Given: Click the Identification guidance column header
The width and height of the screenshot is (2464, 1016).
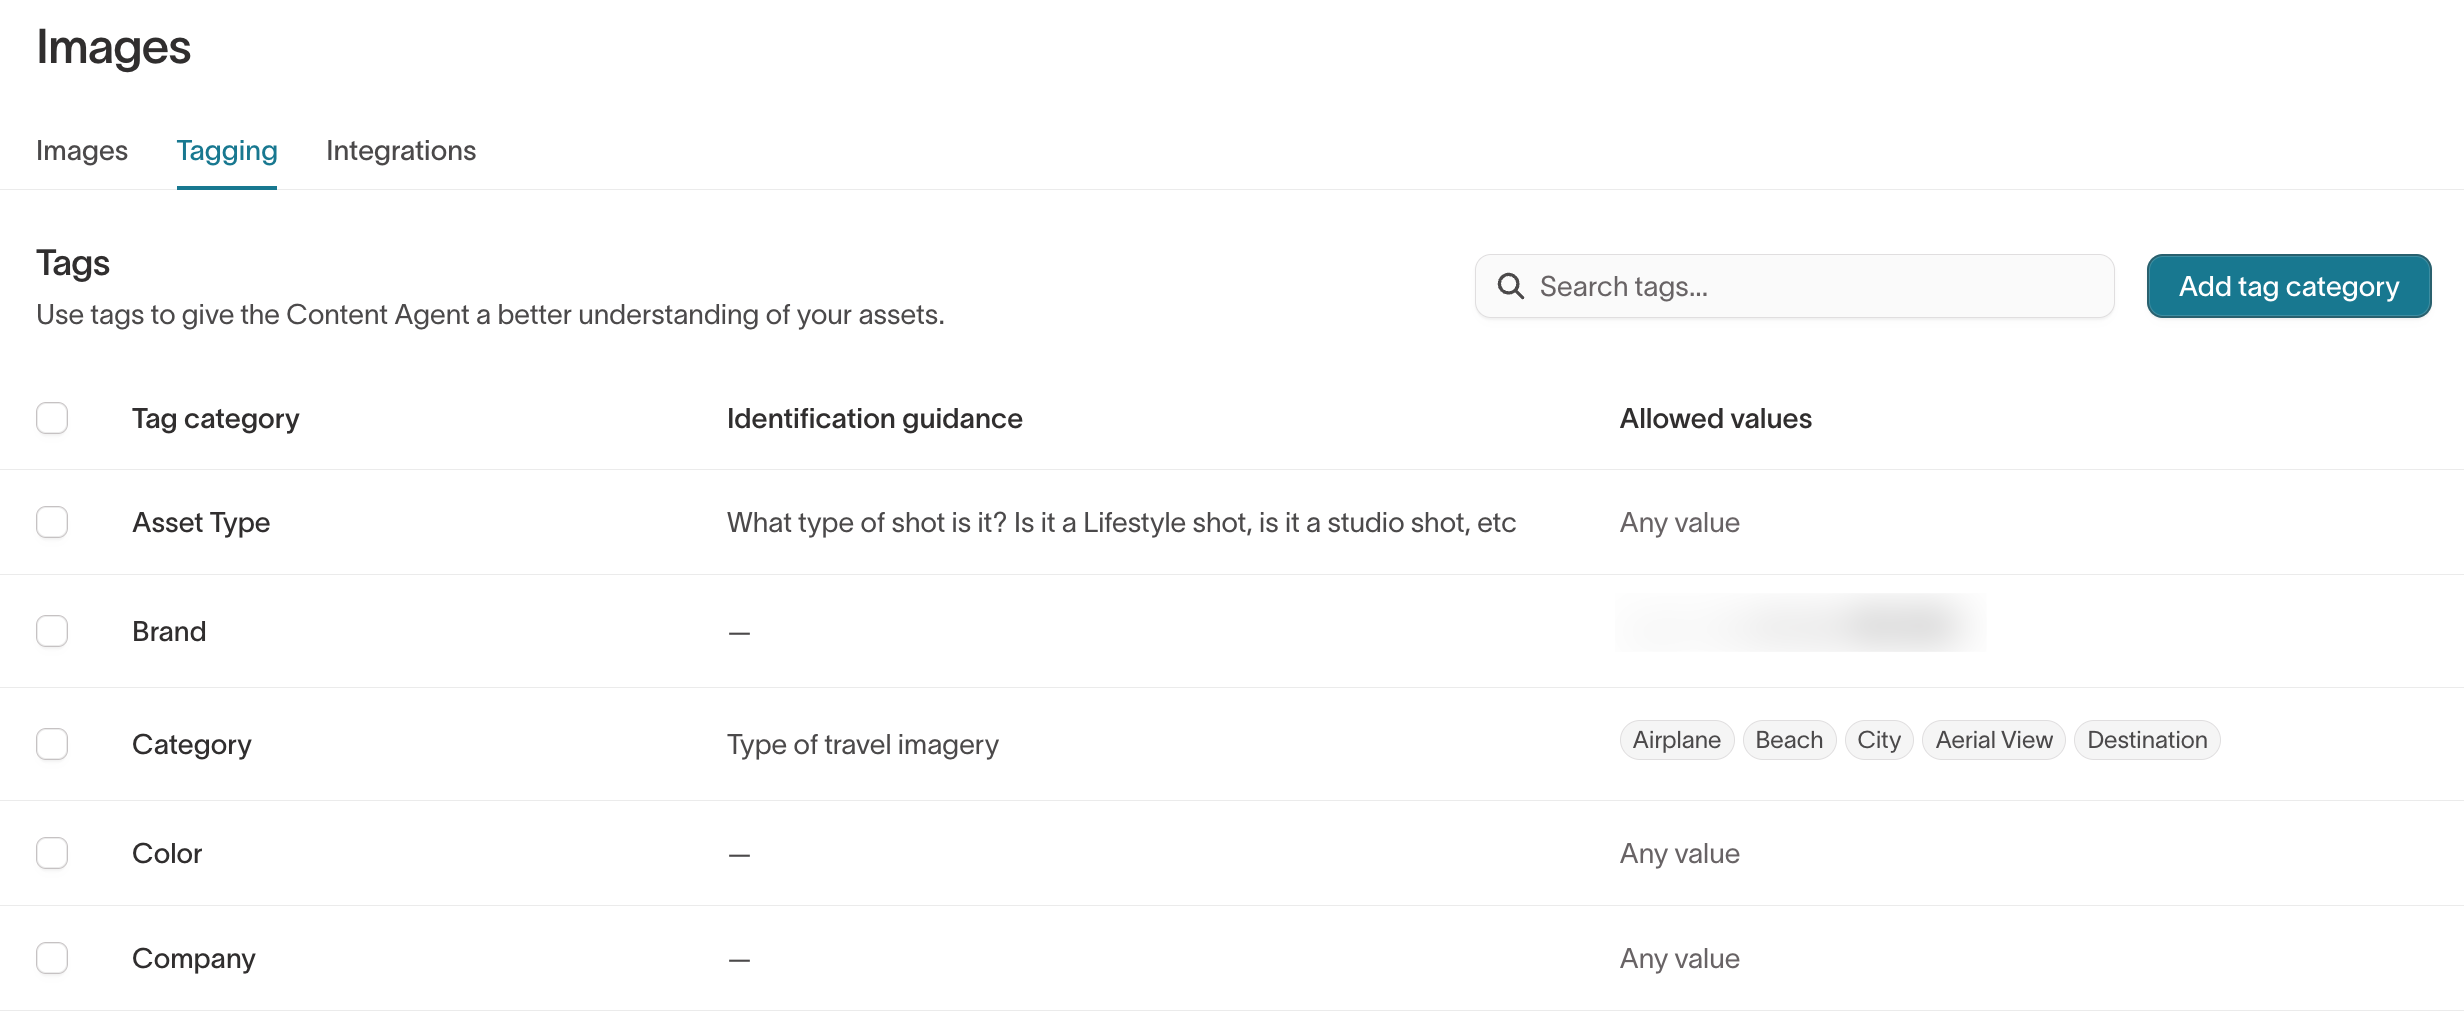Looking at the screenshot, I should point(875,418).
